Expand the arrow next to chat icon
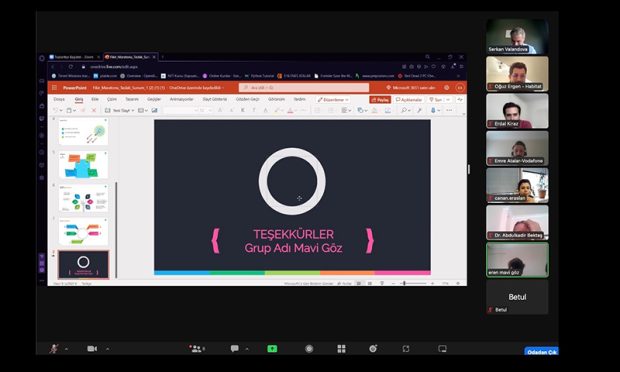Viewport: 620px width, 372px height. point(247,349)
